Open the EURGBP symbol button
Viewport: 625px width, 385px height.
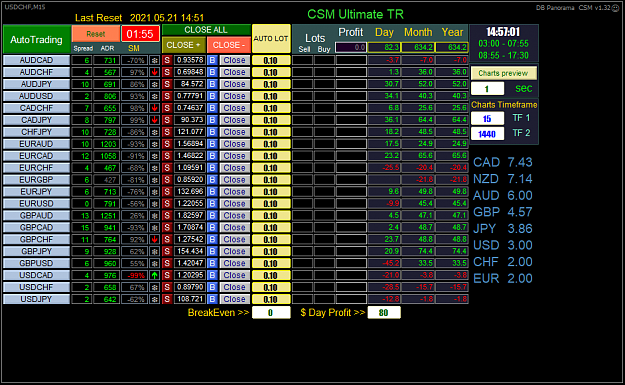click(x=36, y=180)
